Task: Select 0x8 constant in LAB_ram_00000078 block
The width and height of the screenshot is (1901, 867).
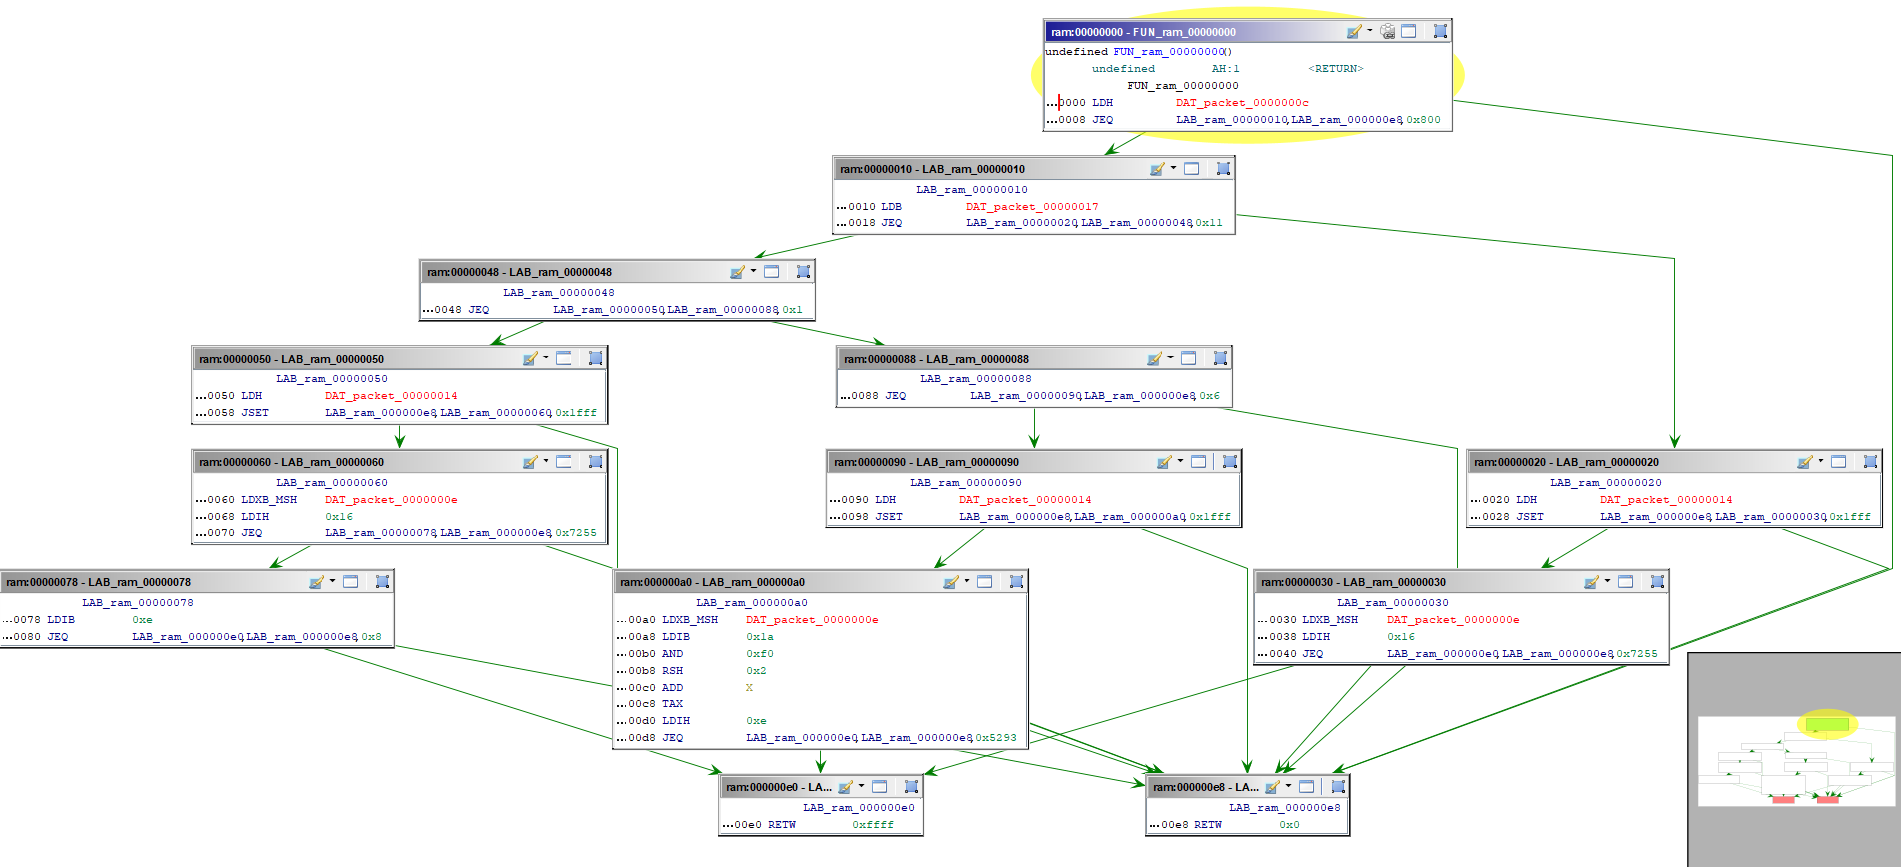Action: 372,637
